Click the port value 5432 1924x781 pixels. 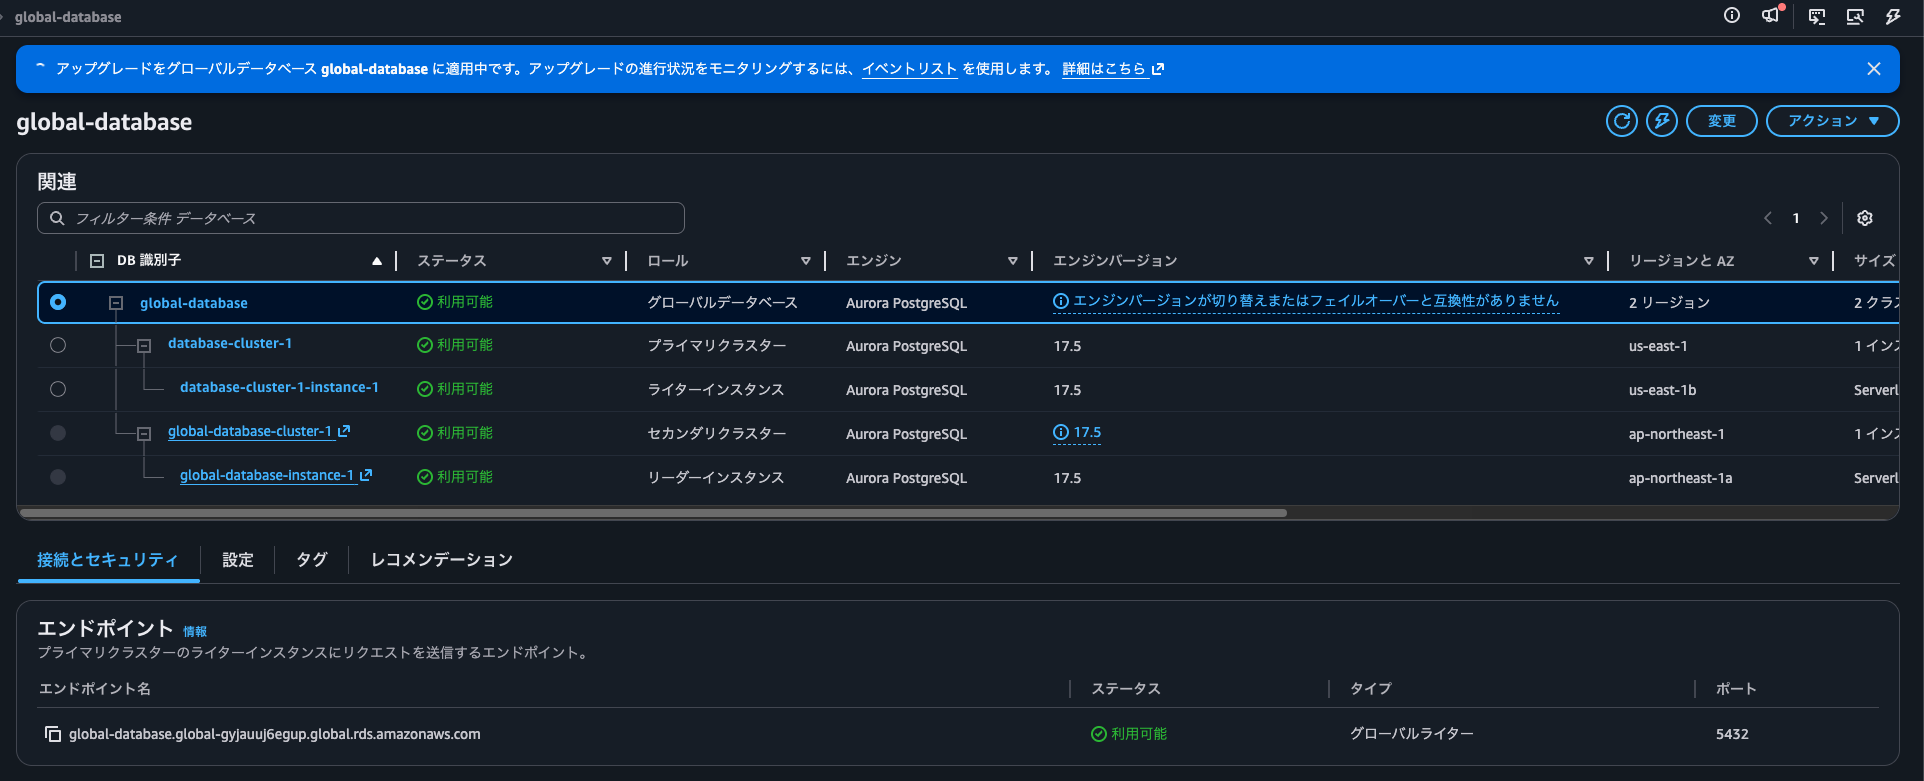coord(1732,734)
